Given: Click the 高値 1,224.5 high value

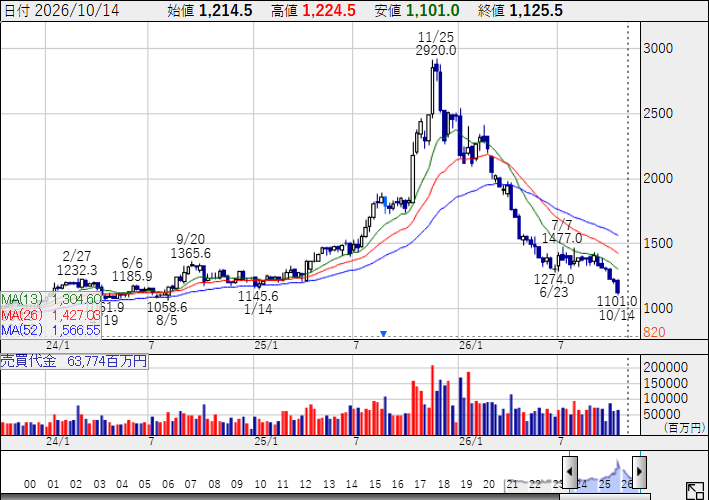Looking at the screenshot, I should tap(313, 10).
